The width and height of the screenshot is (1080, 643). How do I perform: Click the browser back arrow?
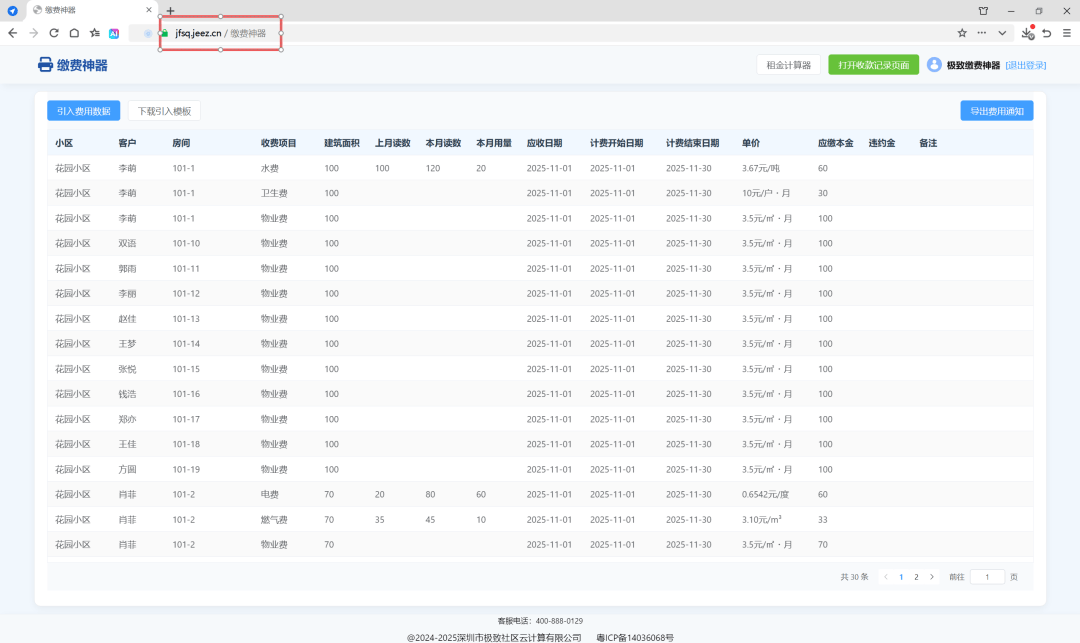click(x=13, y=33)
